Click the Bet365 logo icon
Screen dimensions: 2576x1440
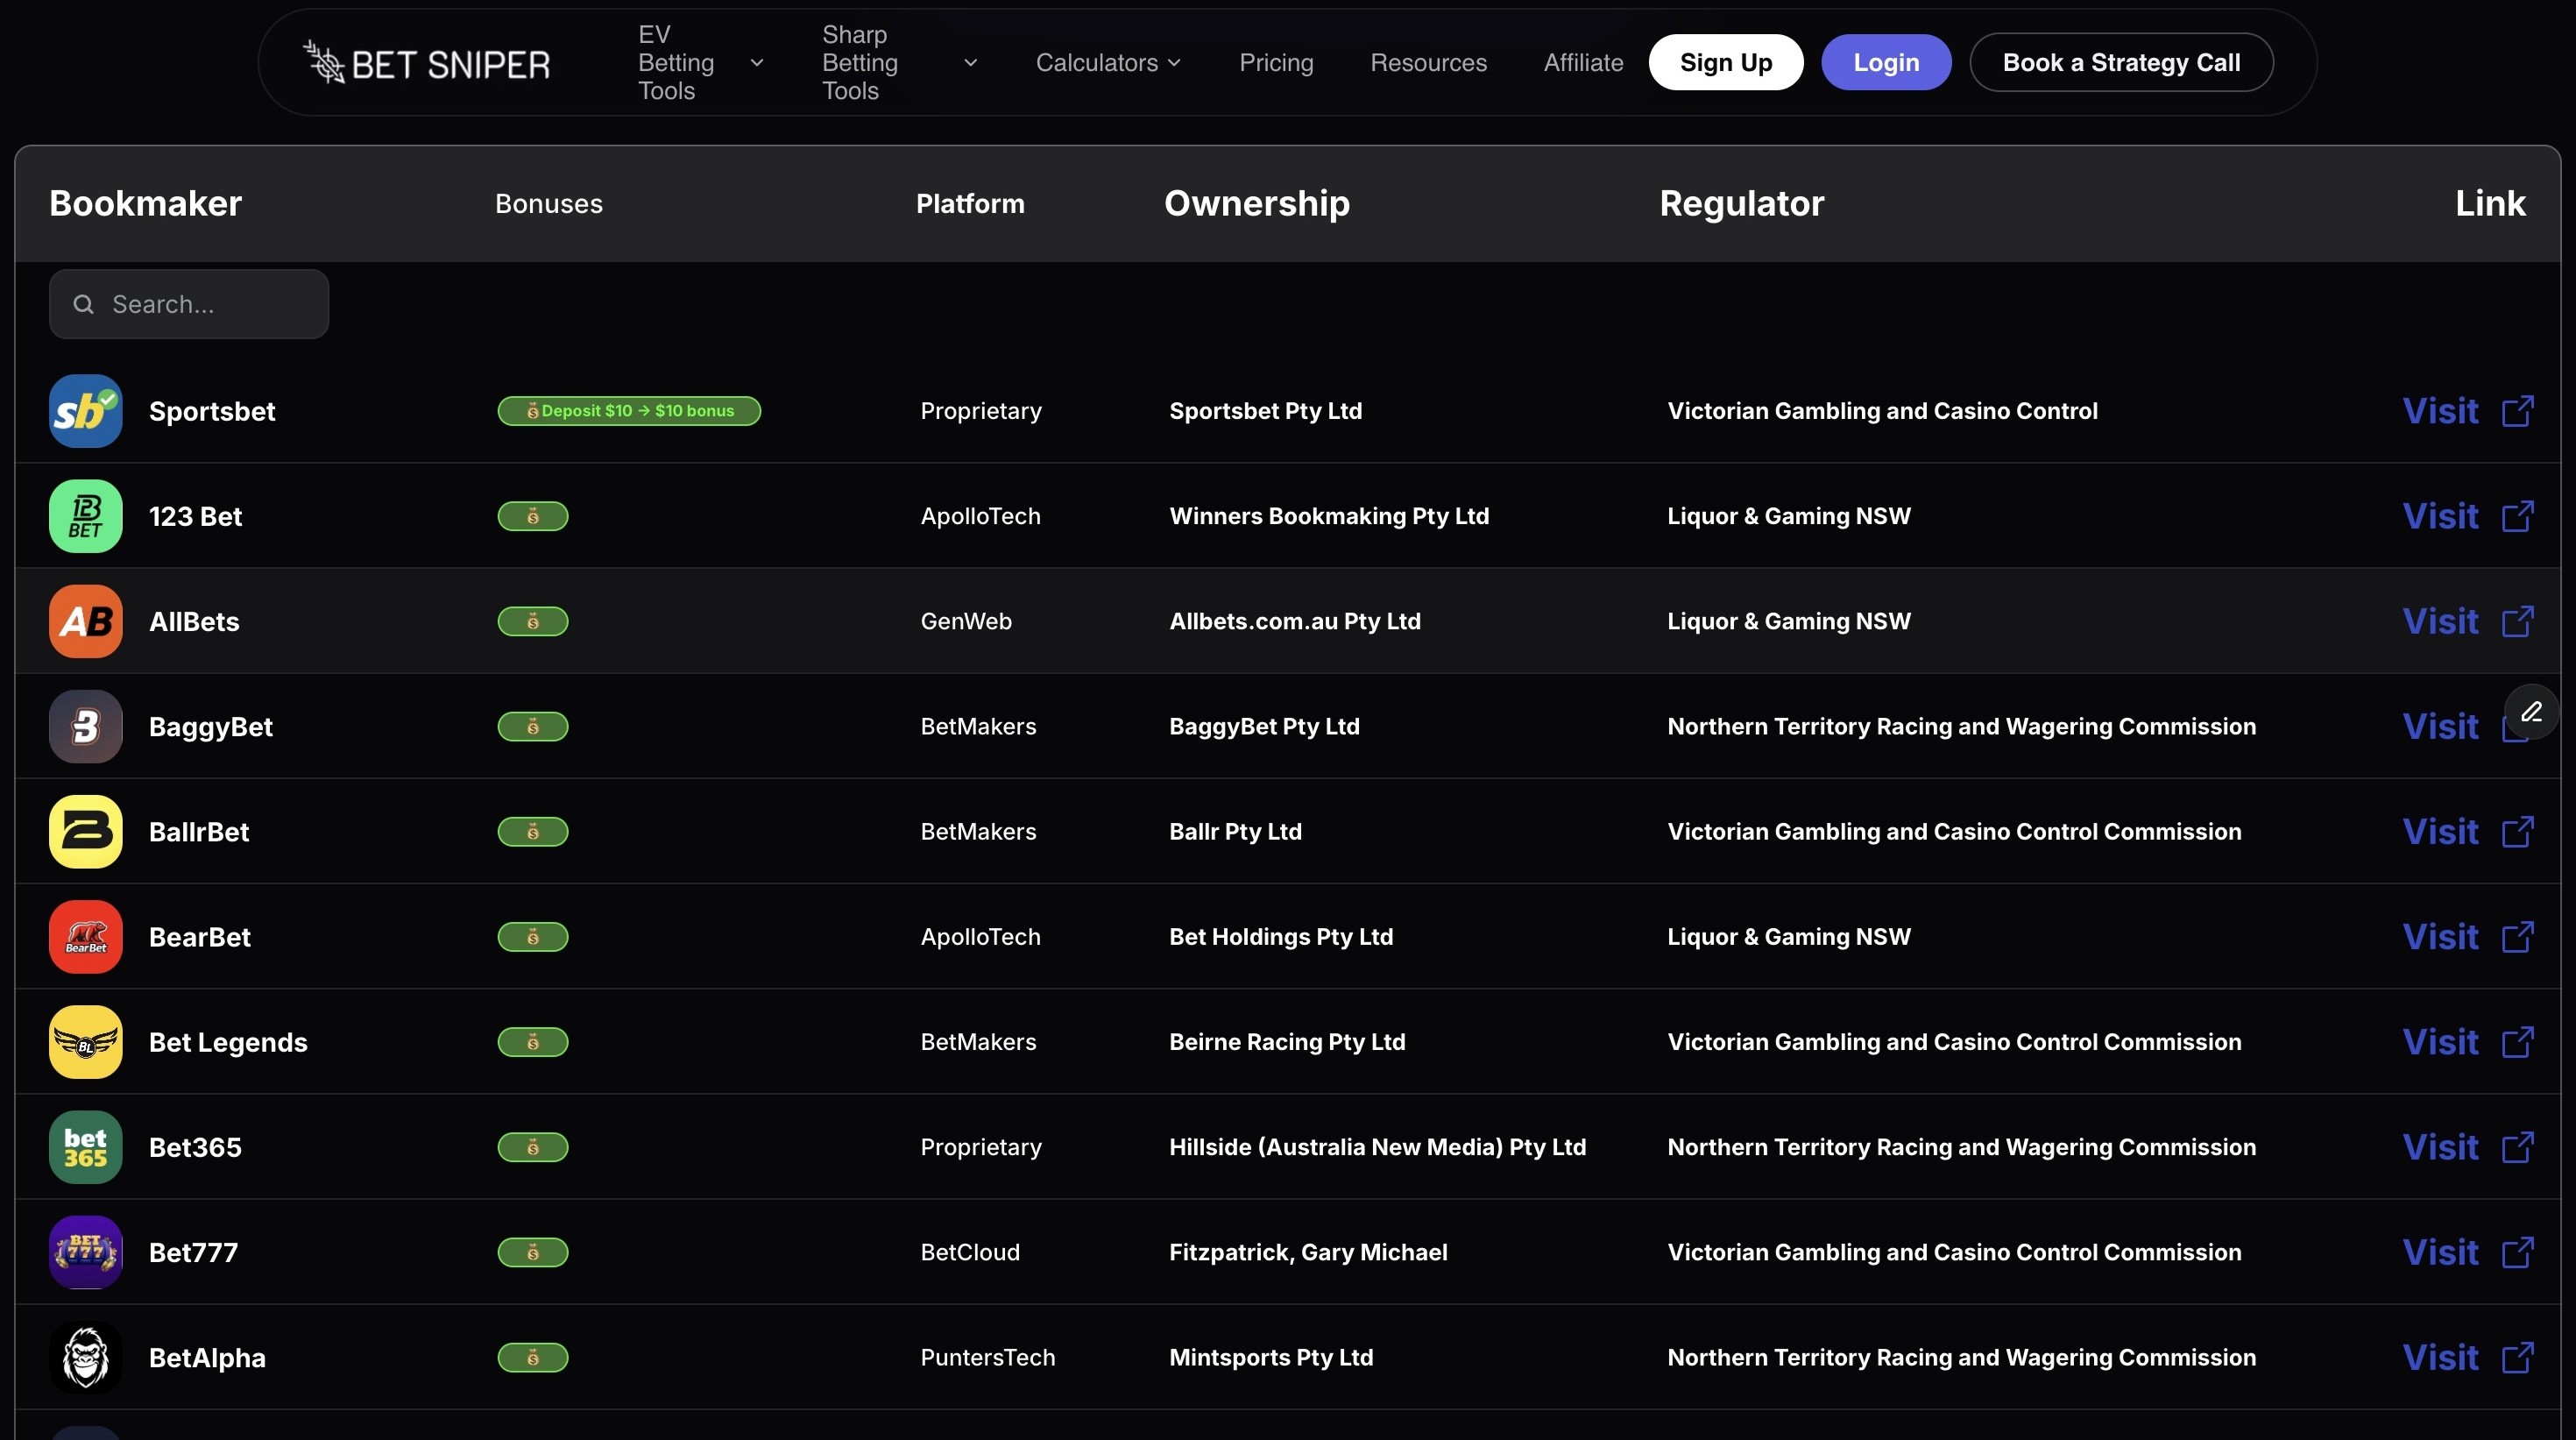[86, 1147]
